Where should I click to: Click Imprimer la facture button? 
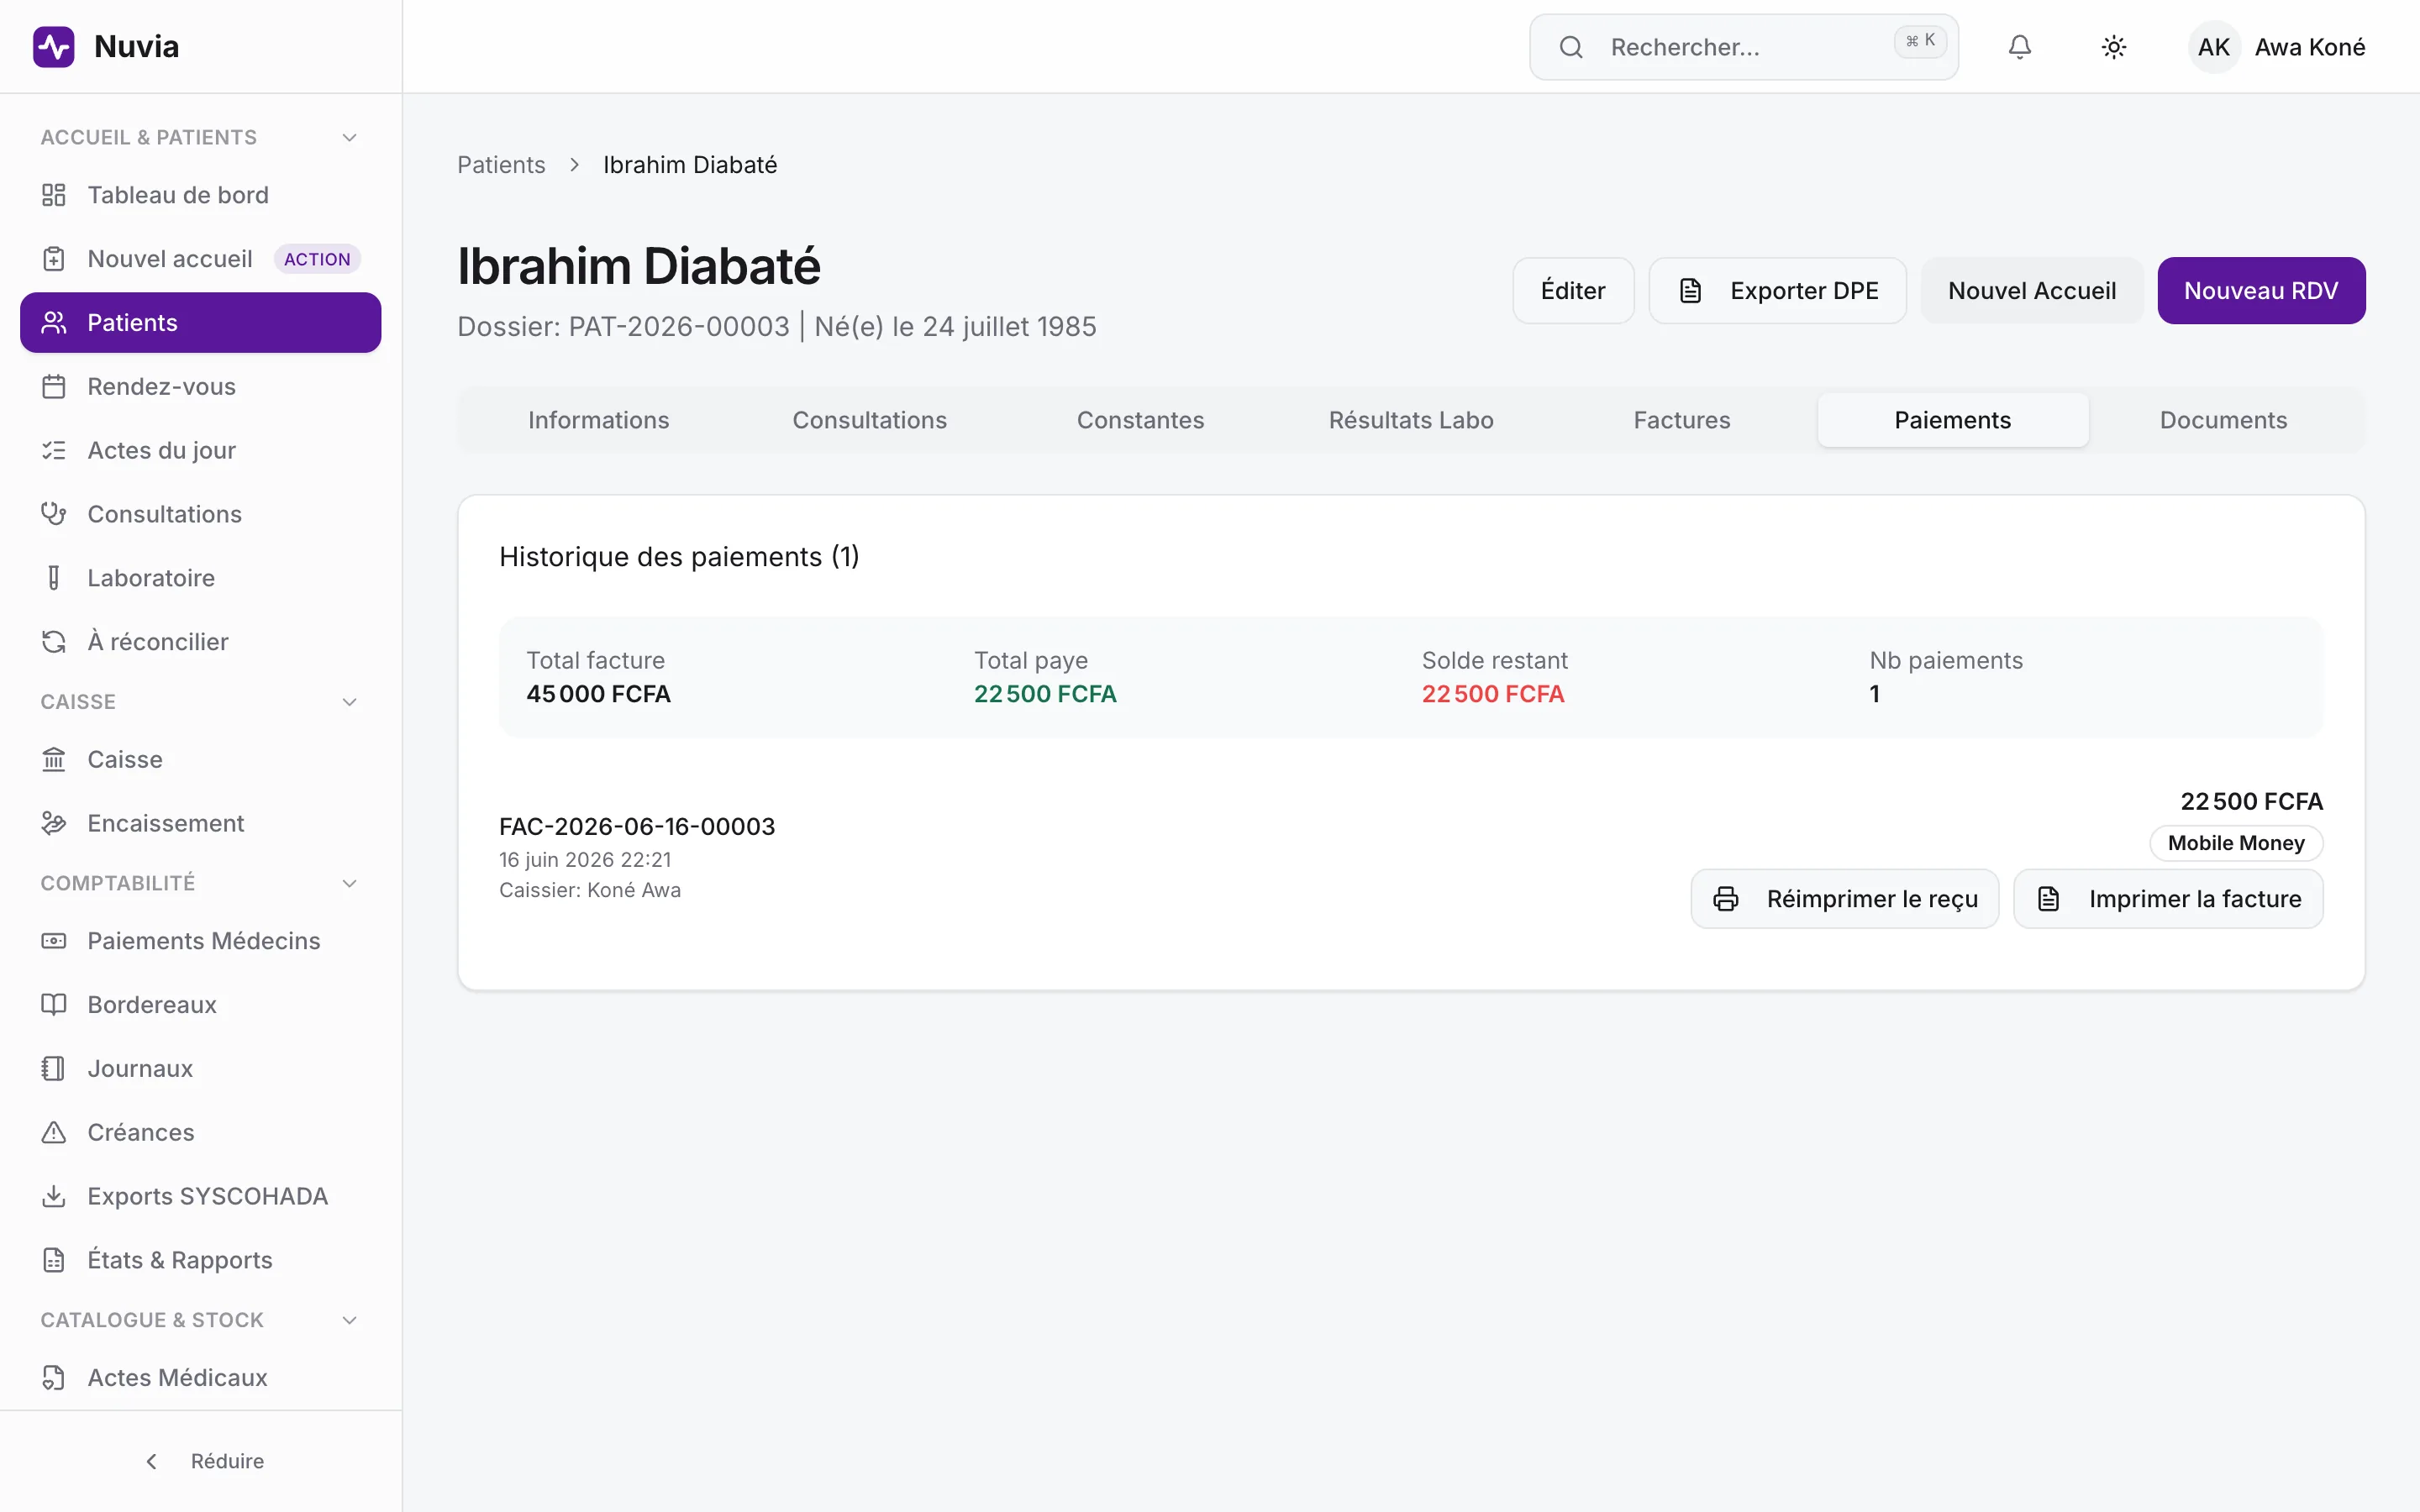(2167, 899)
